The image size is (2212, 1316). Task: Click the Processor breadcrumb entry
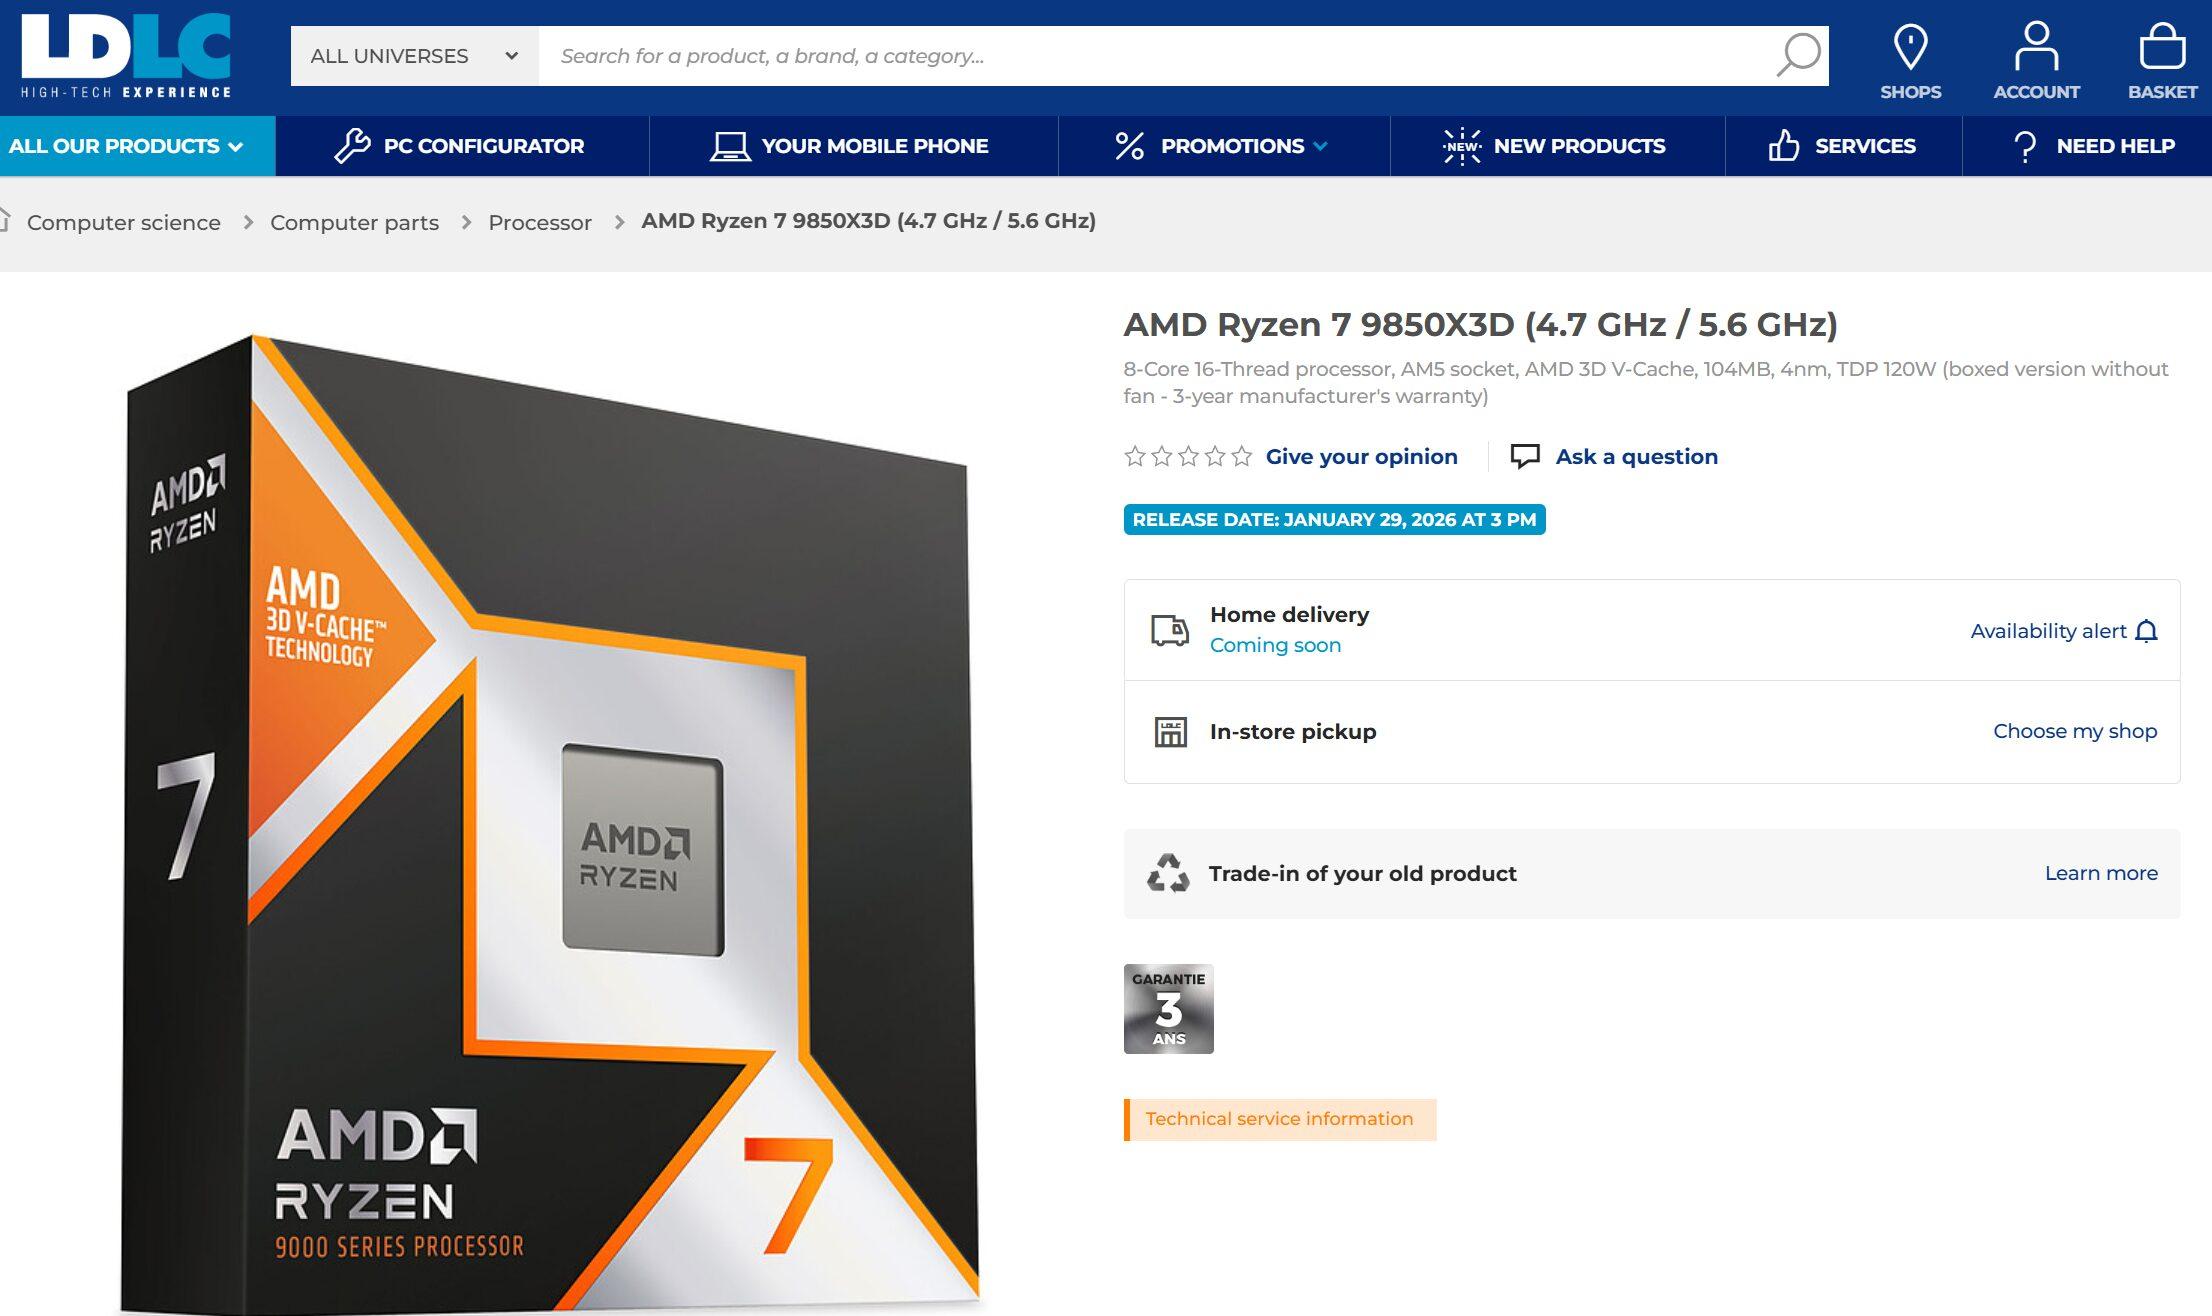coord(540,222)
